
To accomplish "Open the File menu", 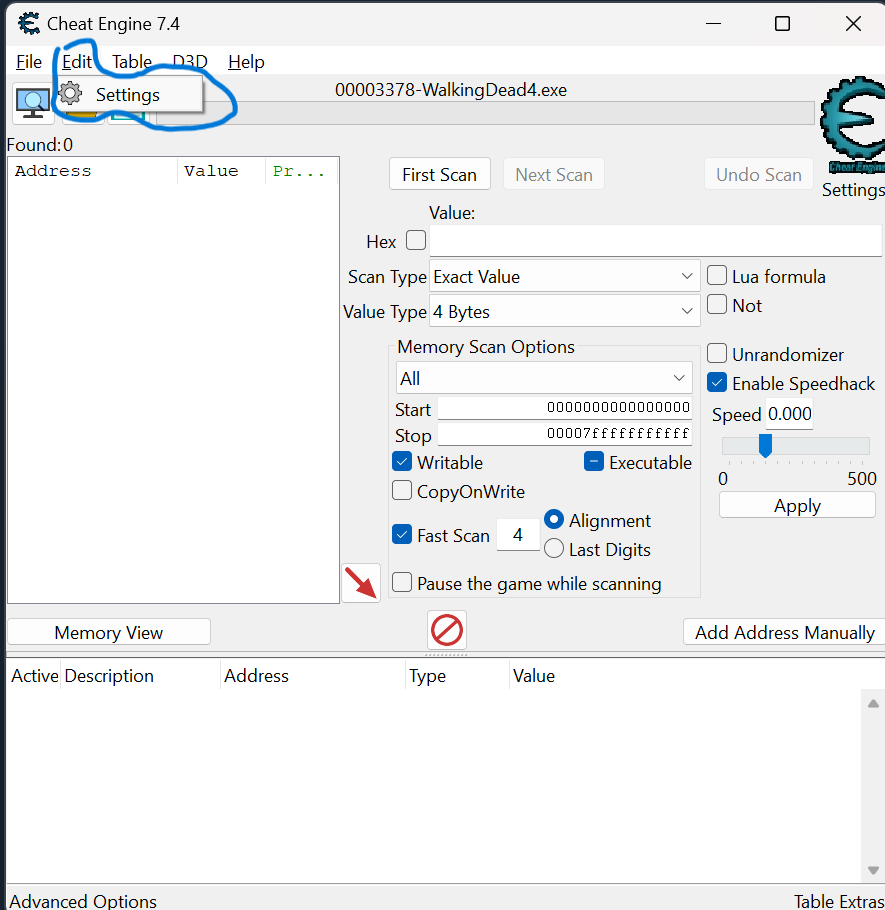I will (x=29, y=62).
